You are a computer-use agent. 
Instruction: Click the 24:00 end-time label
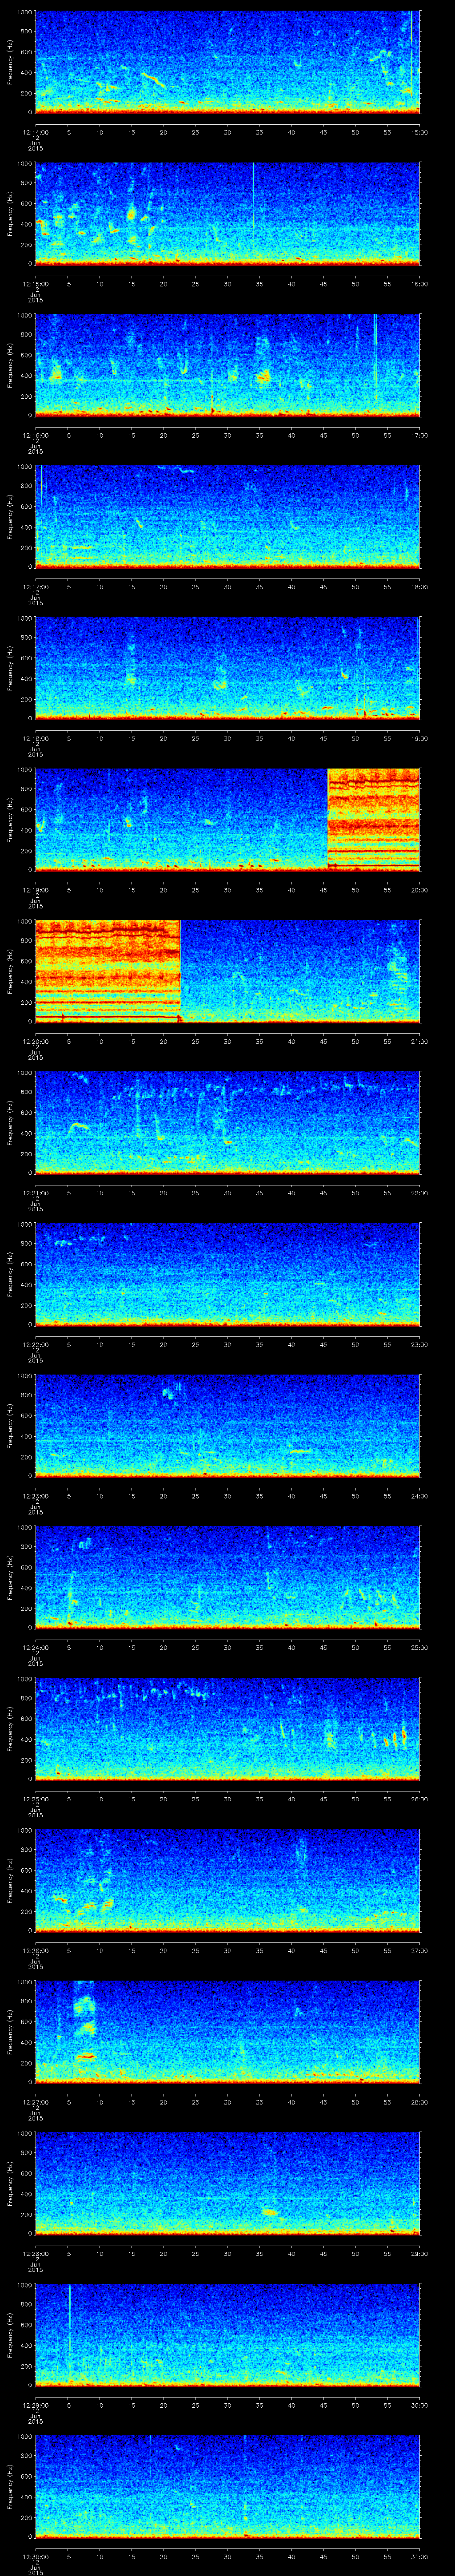coord(420,1496)
